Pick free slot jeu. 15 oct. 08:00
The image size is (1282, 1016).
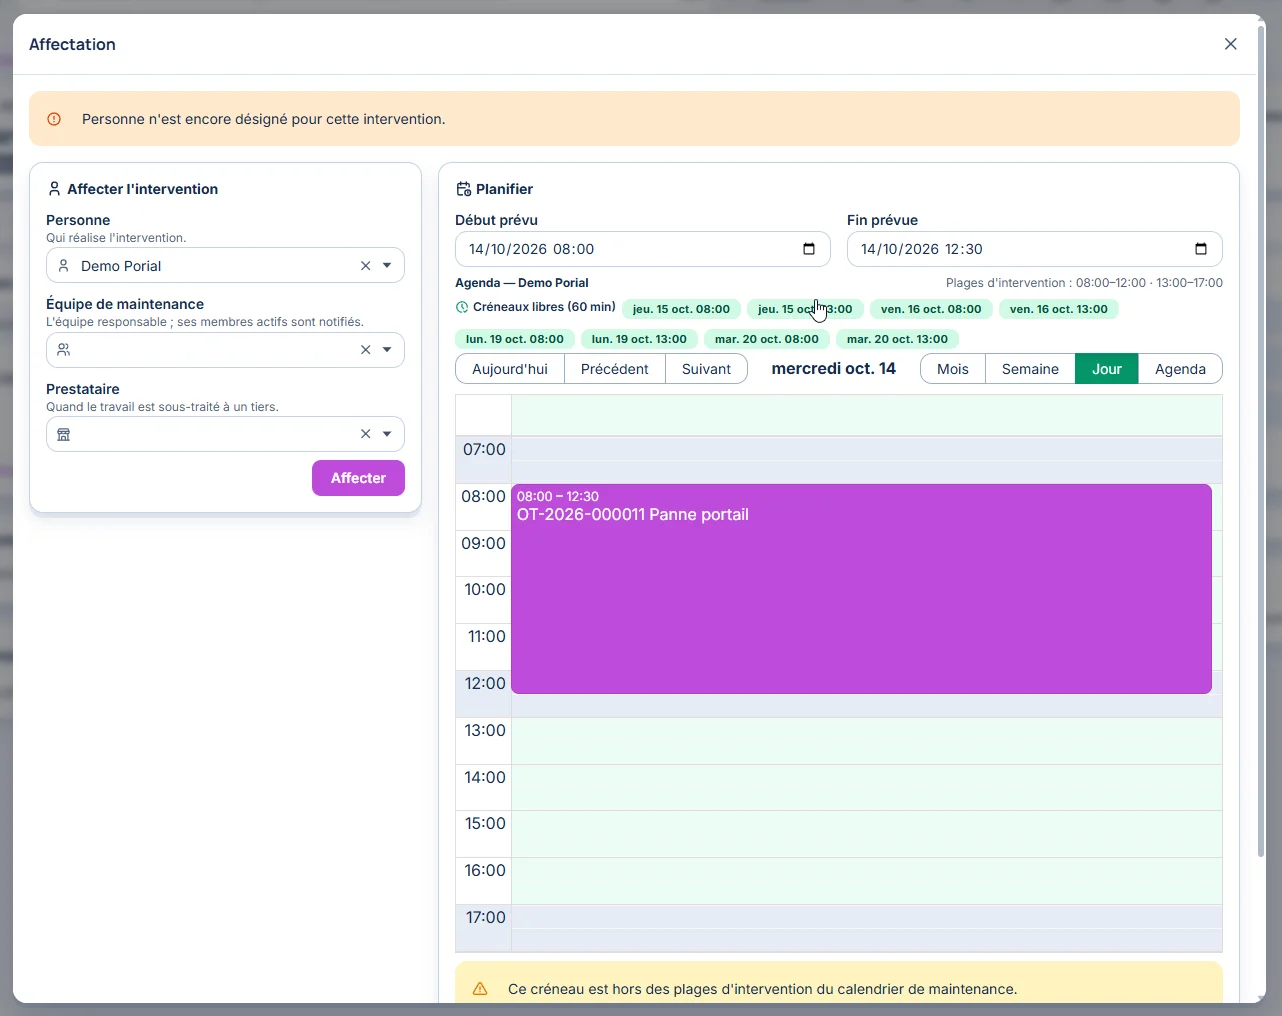point(681,309)
